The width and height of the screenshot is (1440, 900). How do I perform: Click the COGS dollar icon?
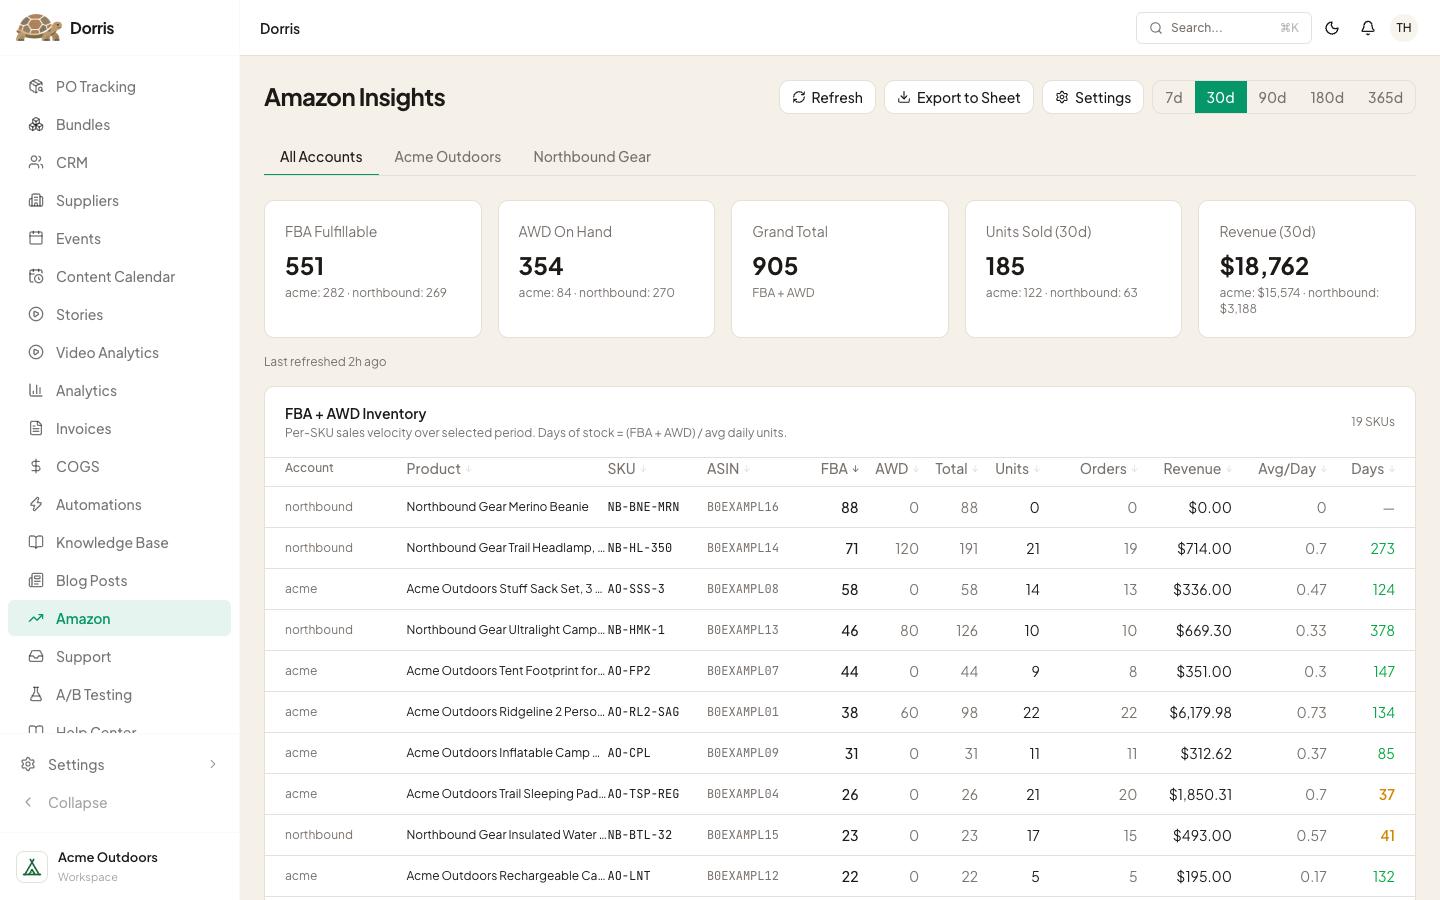[36, 467]
